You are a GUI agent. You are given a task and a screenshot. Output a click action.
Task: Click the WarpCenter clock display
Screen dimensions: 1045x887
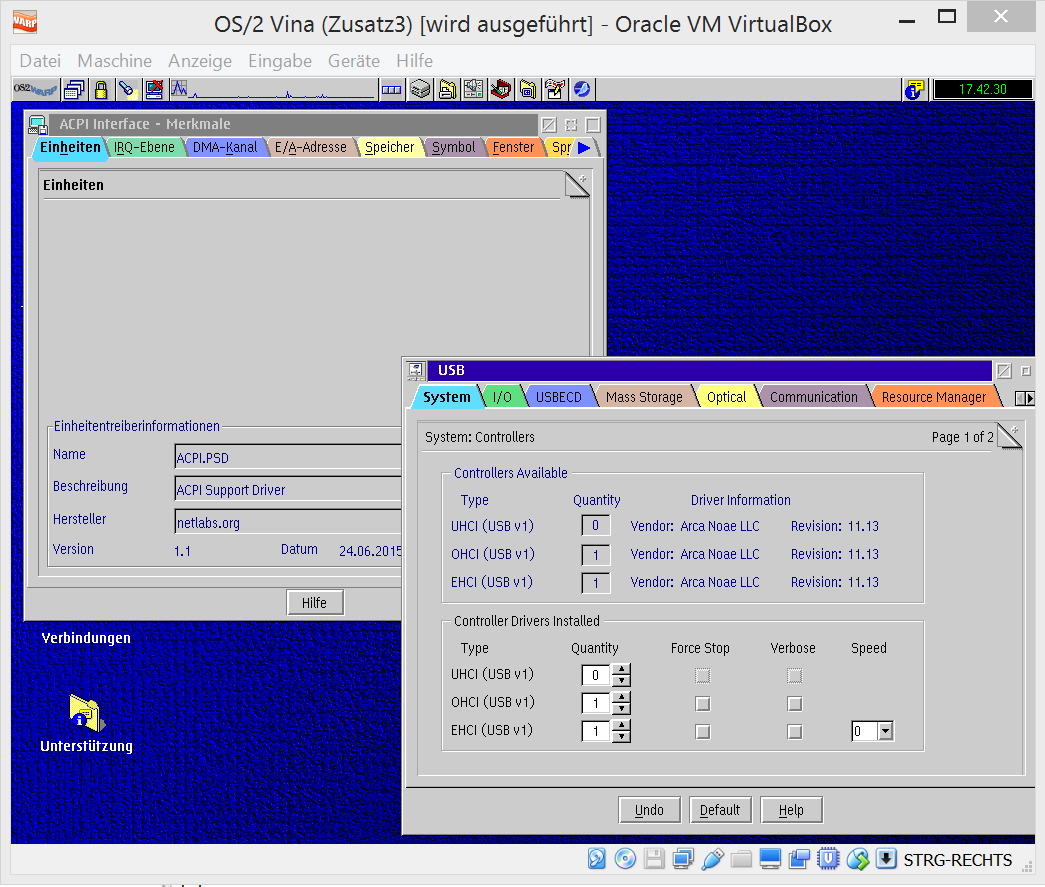(x=982, y=89)
